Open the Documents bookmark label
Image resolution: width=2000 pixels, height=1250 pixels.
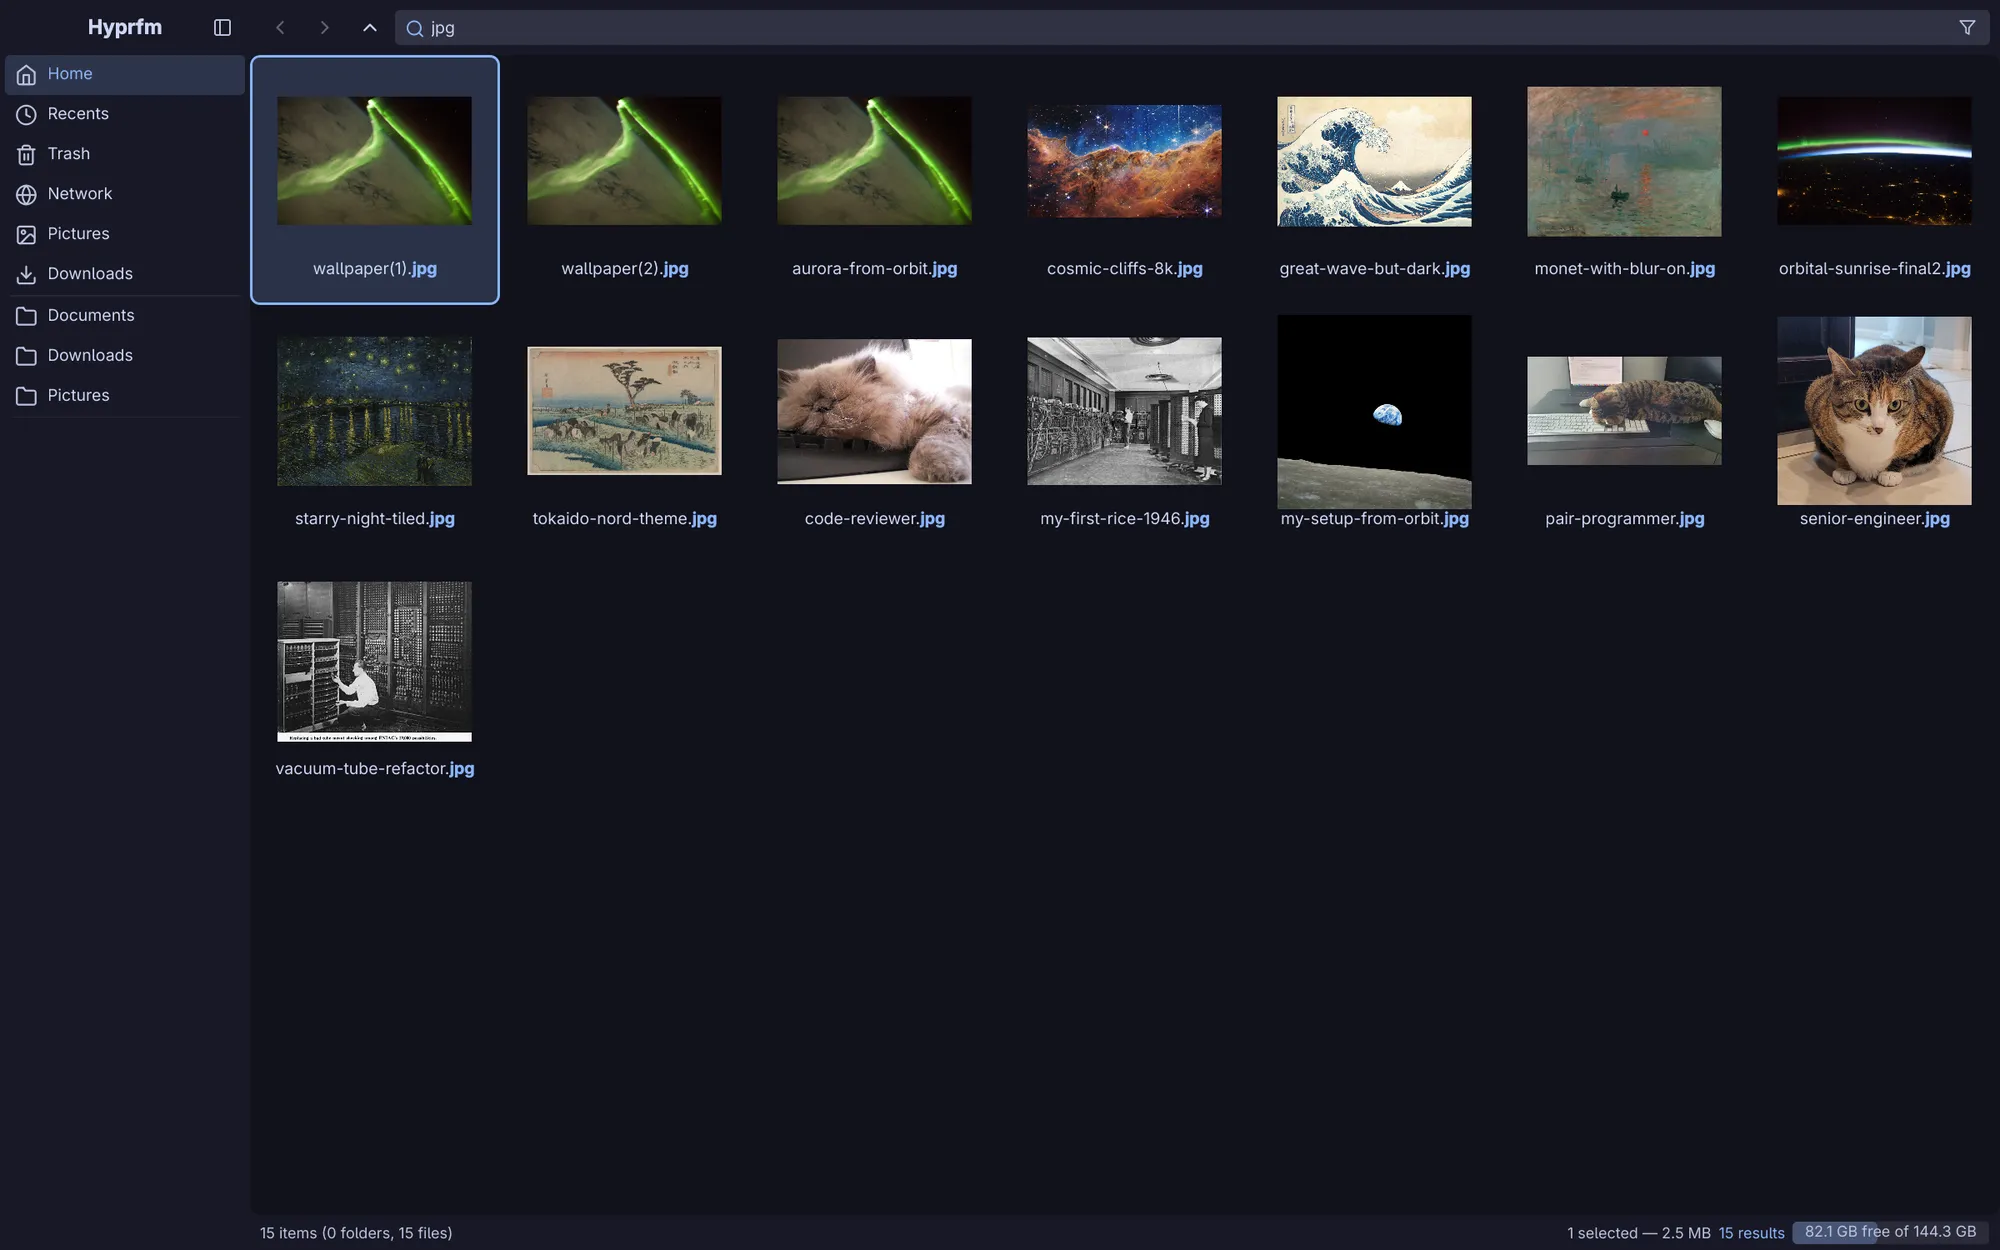point(91,315)
